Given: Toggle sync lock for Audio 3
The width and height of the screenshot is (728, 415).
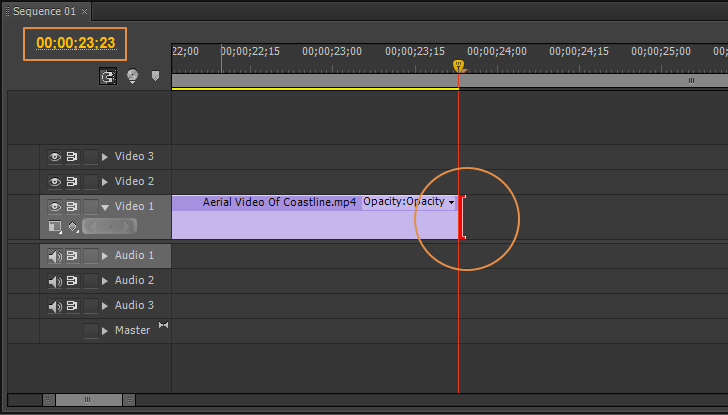Looking at the screenshot, I should pos(72,306).
